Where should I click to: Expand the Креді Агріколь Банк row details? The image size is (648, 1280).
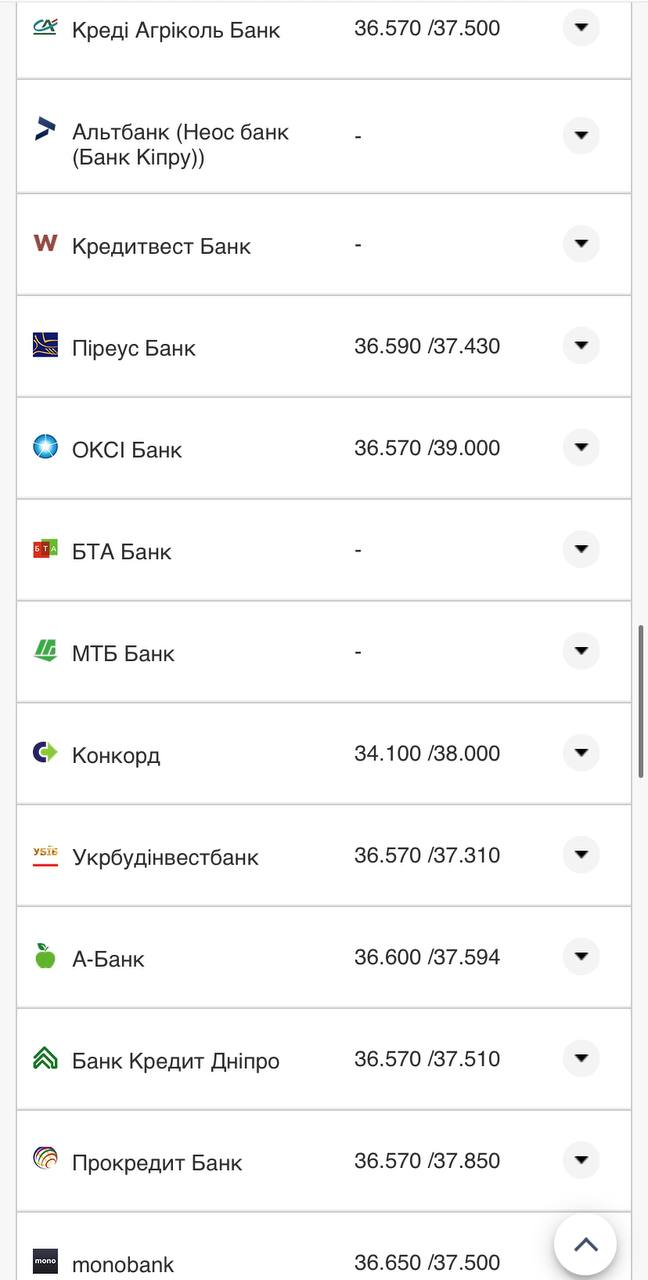tap(581, 27)
